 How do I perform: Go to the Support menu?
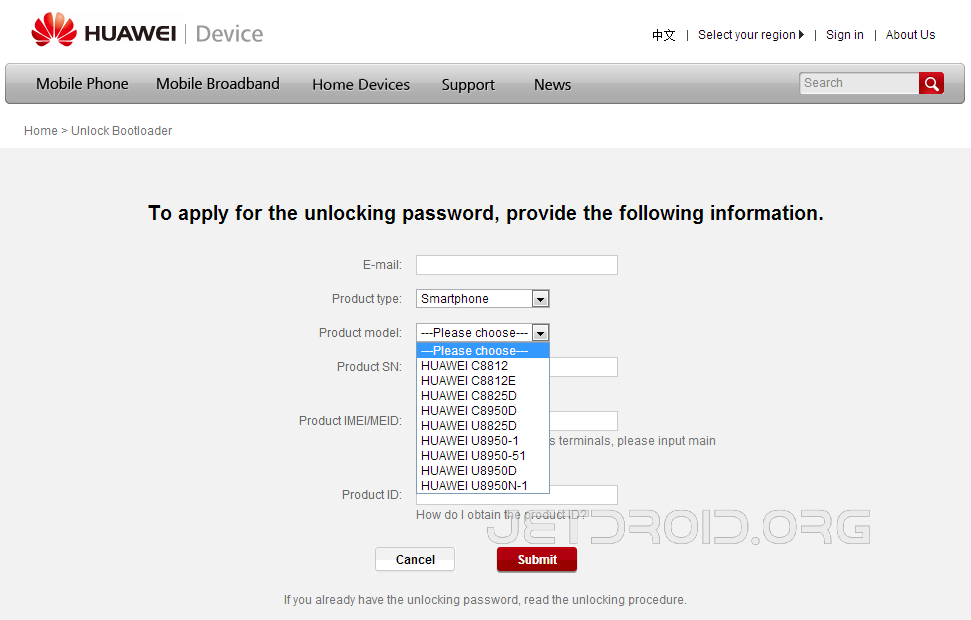coord(468,85)
